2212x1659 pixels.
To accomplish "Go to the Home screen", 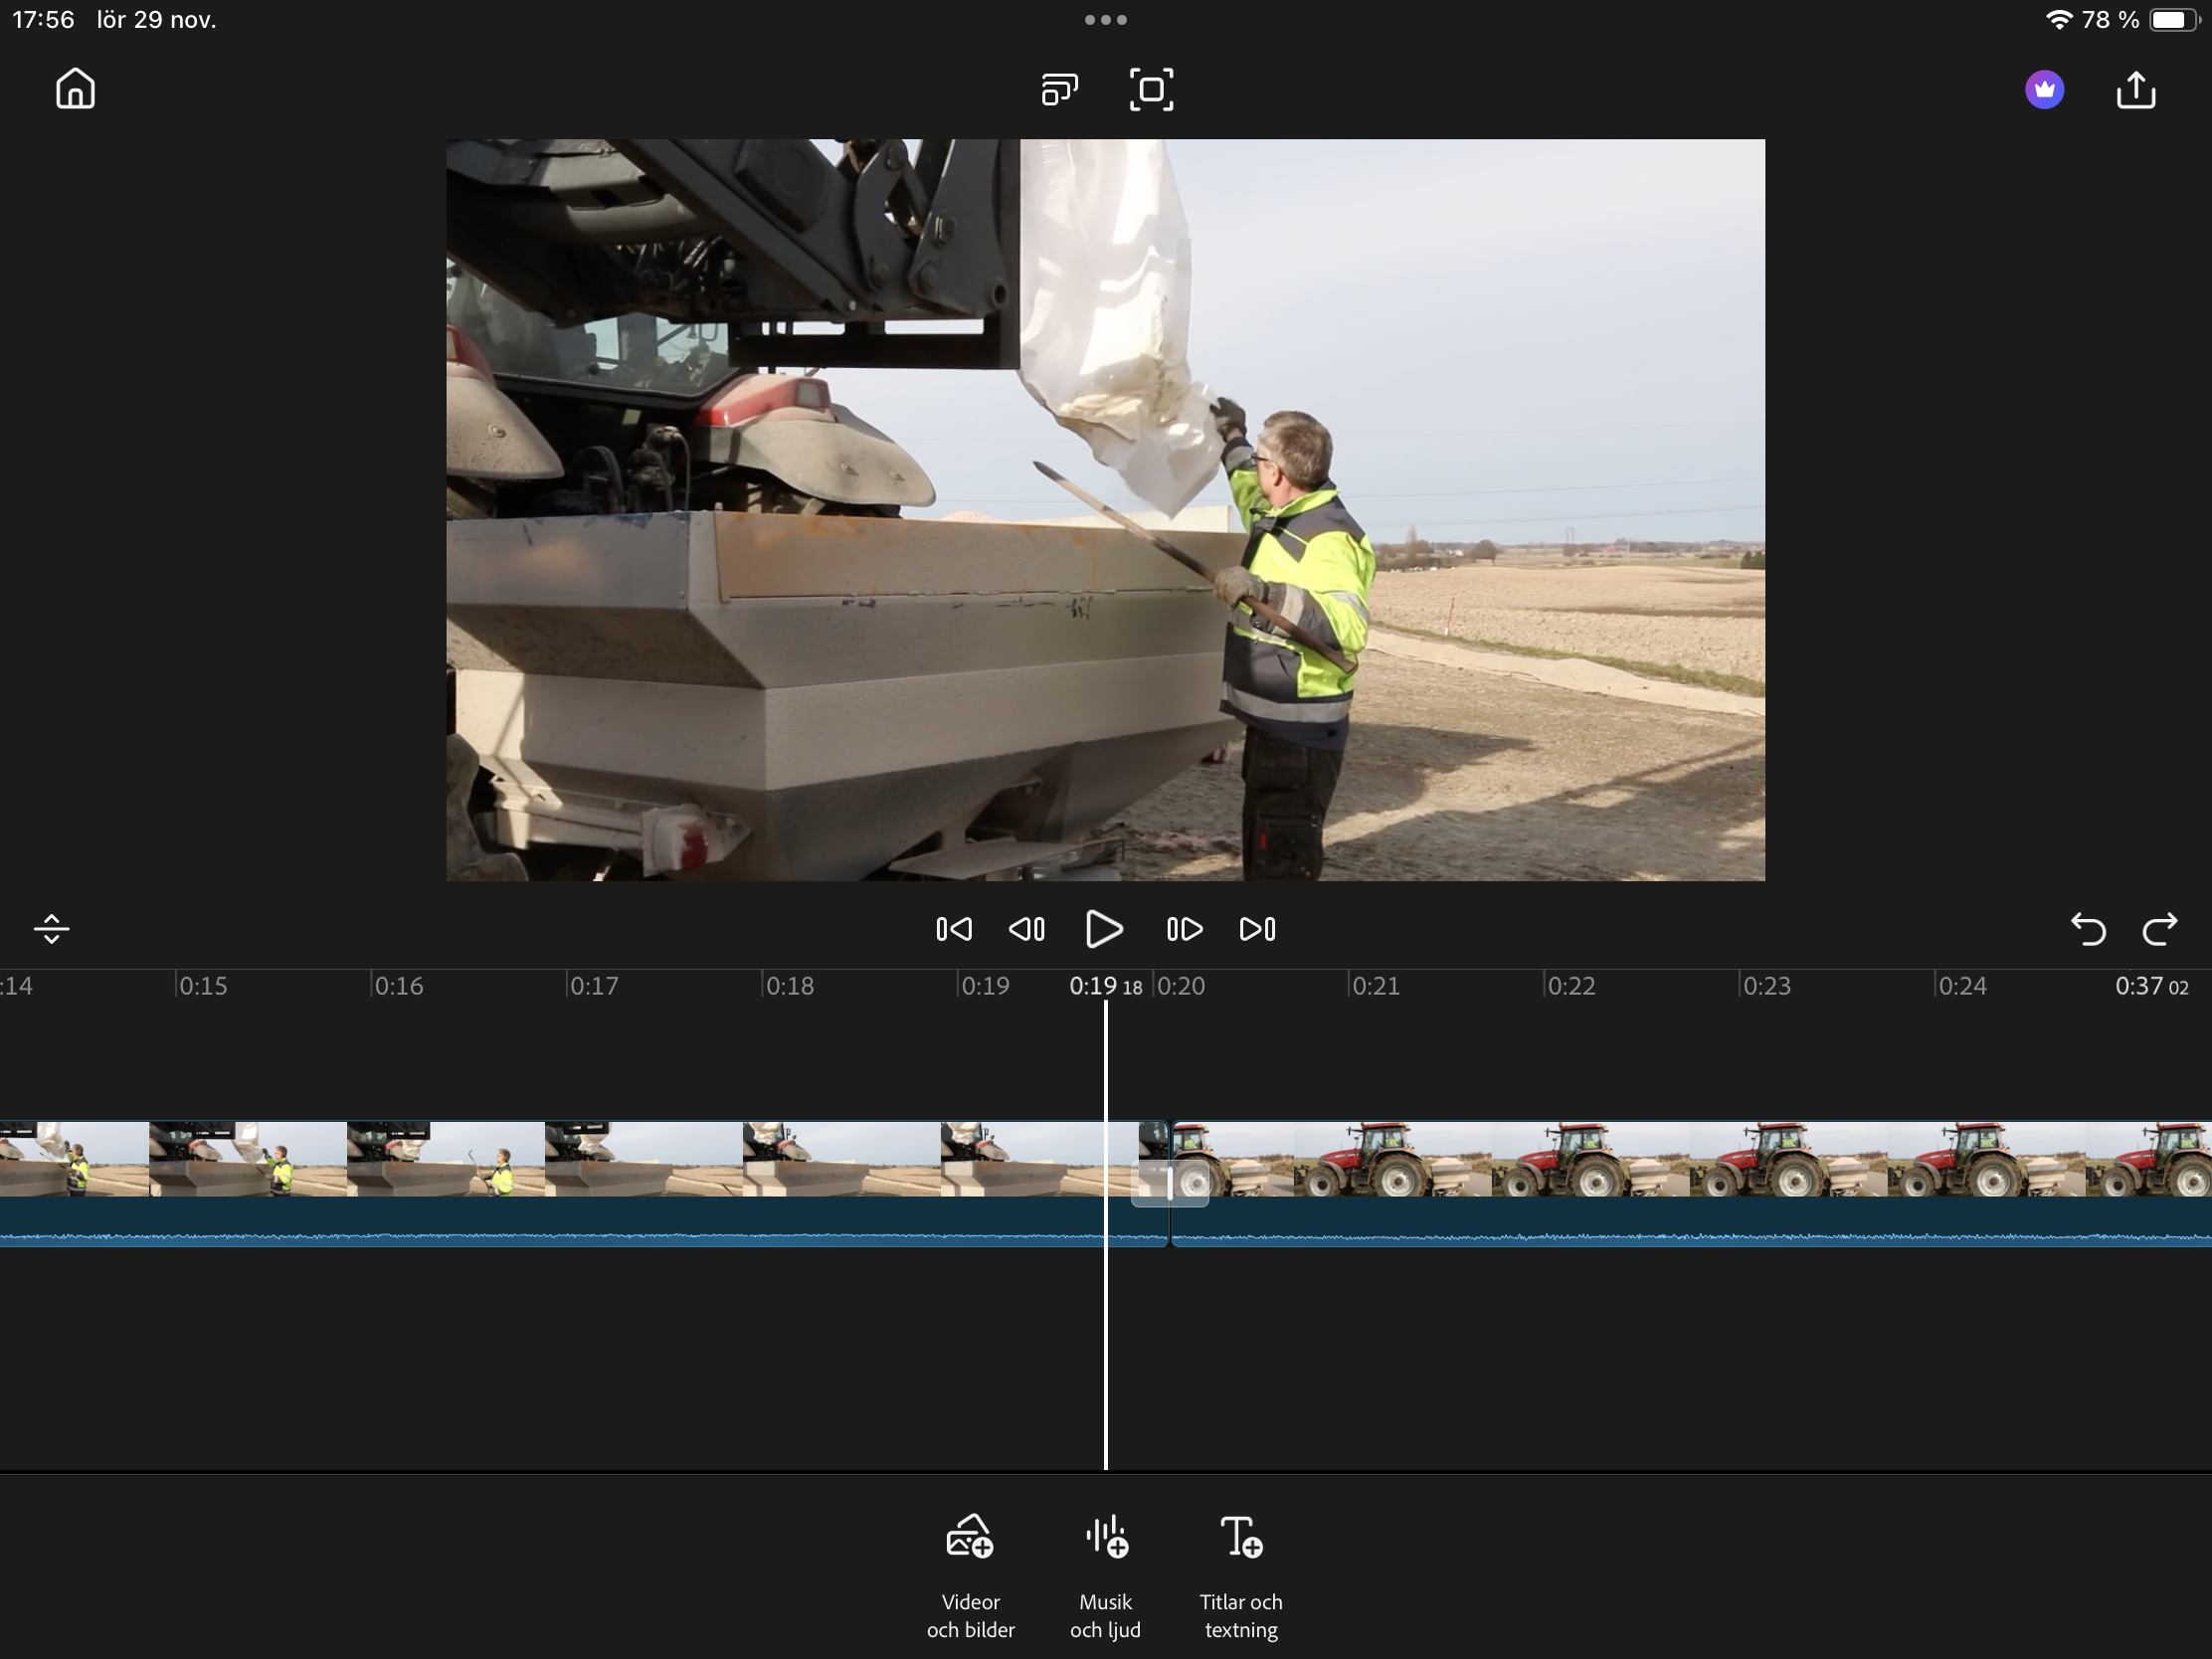I will (x=75, y=89).
